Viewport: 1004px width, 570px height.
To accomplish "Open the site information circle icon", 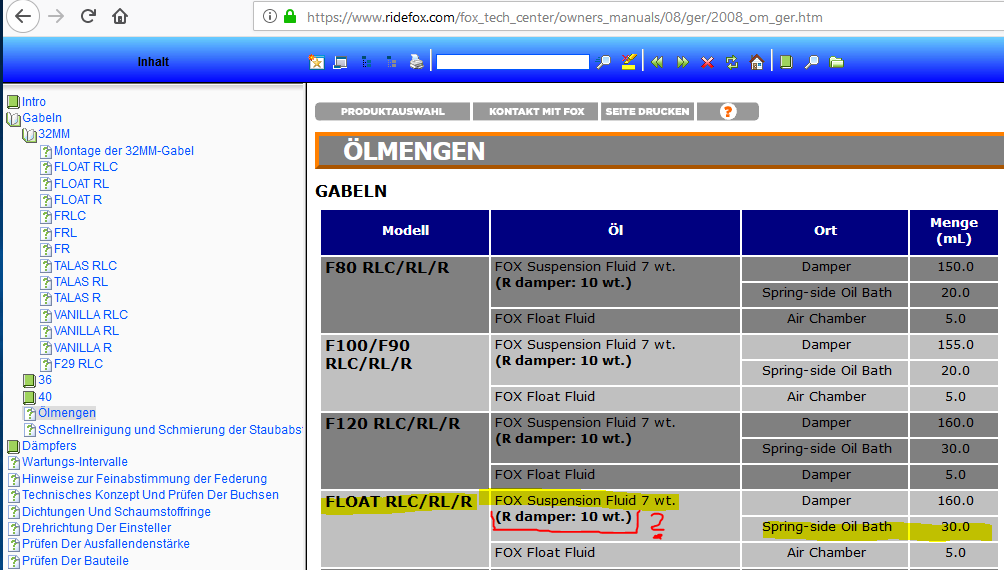I will pyautogui.click(x=270, y=17).
